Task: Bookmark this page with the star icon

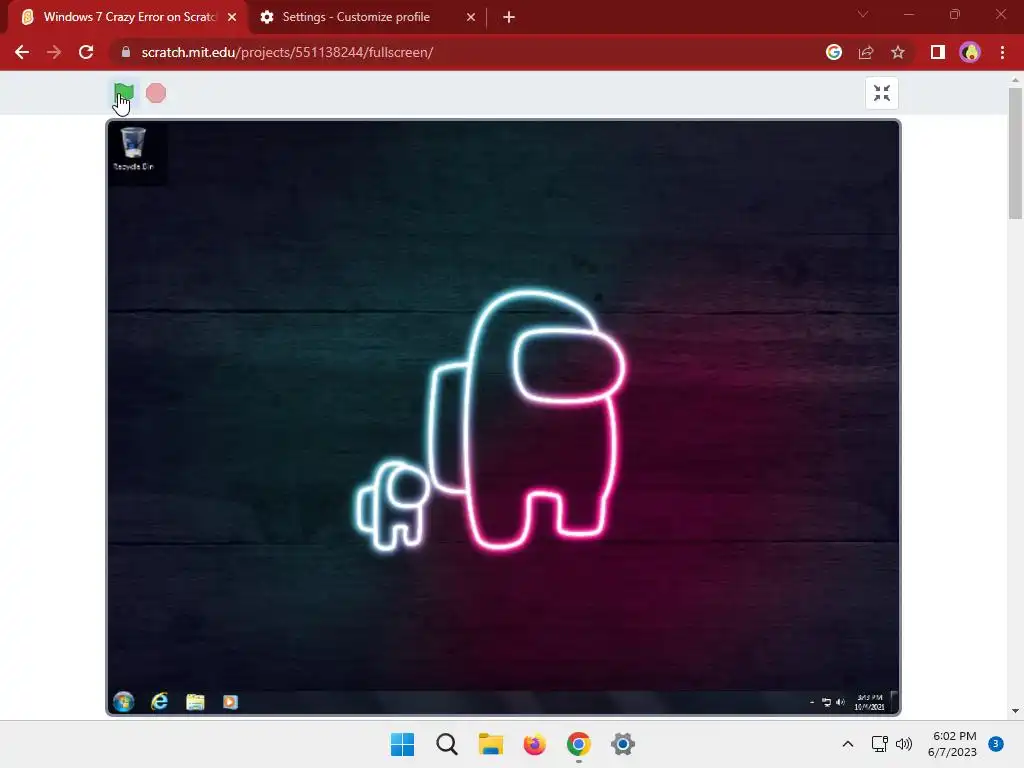Action: tap(898, 52)
